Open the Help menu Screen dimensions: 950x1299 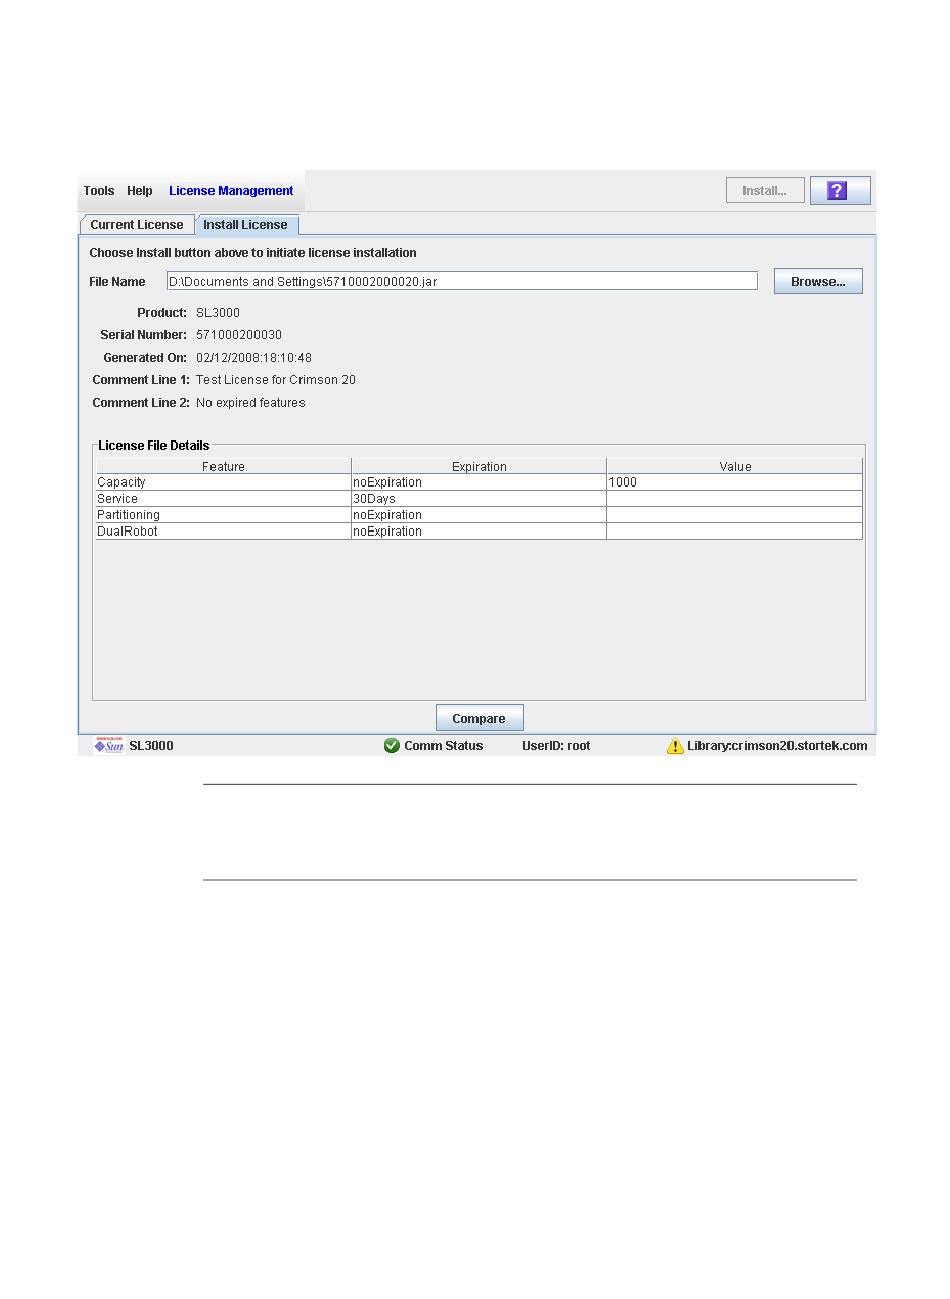(x=140, y=191)
